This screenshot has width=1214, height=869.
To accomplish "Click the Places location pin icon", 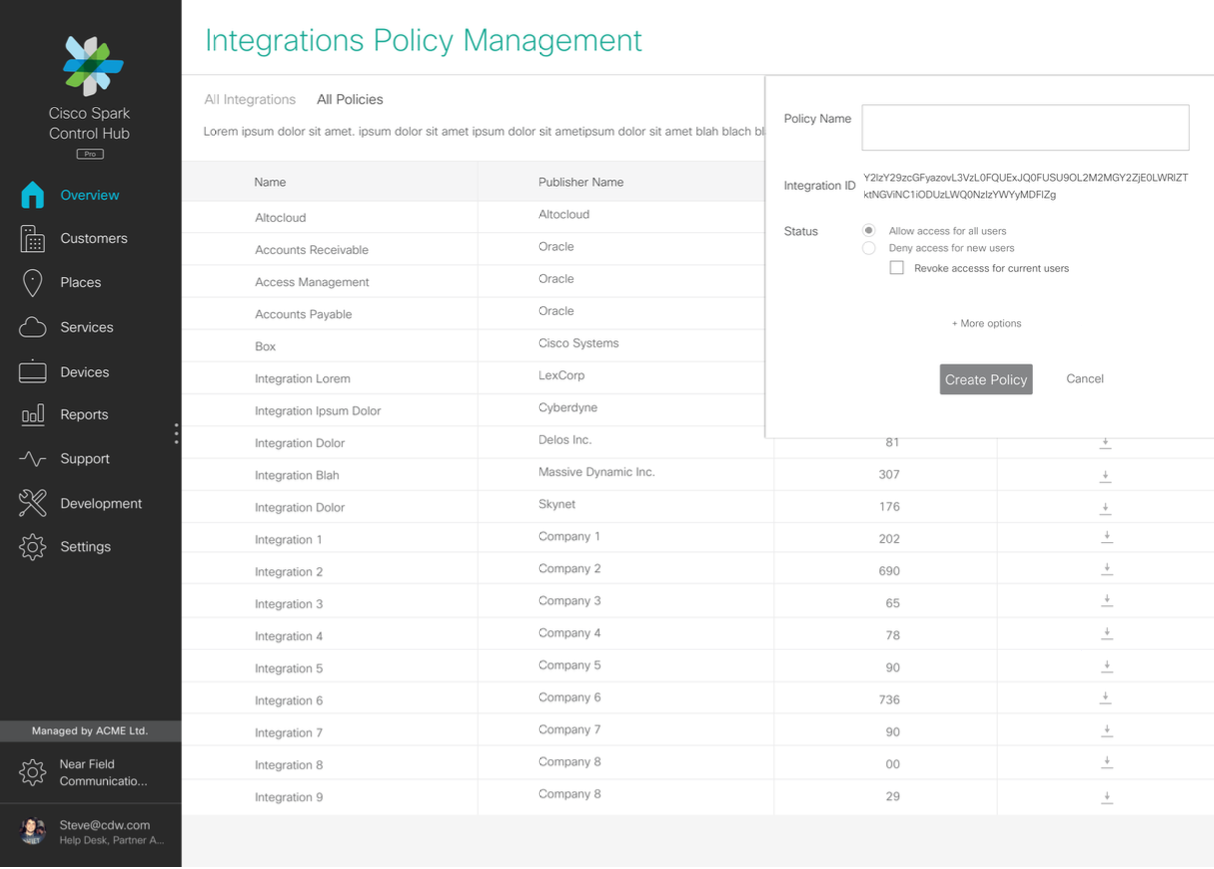I will 32,283.
